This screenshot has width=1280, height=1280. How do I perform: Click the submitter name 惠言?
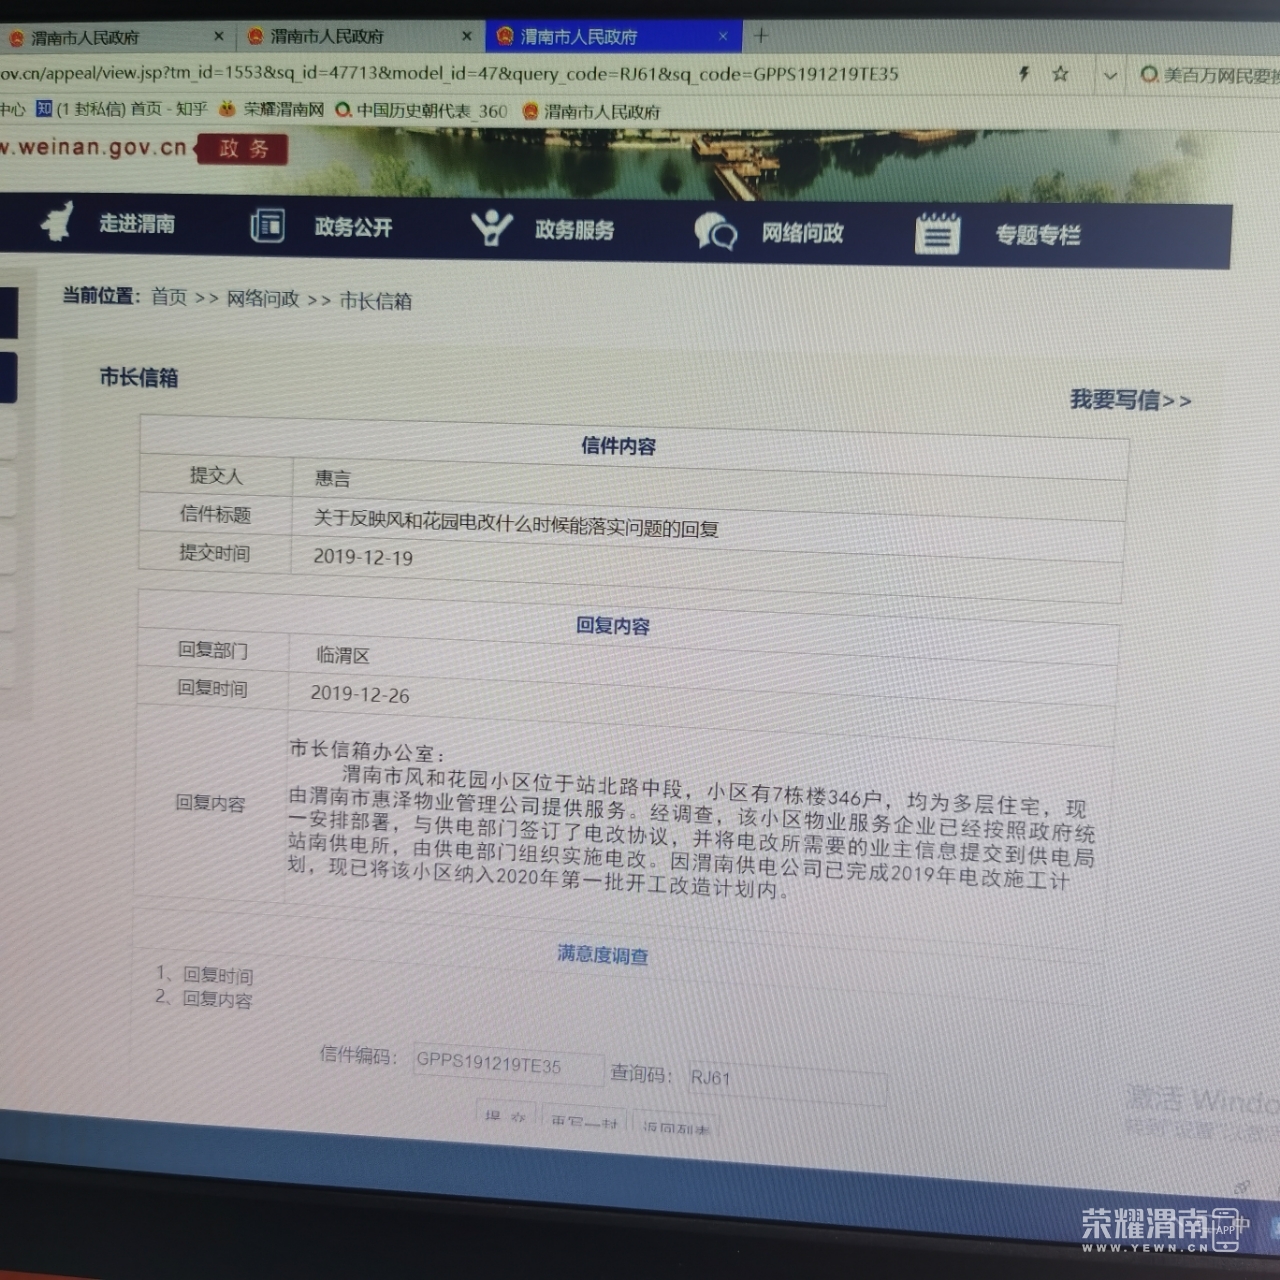[333, 478]
